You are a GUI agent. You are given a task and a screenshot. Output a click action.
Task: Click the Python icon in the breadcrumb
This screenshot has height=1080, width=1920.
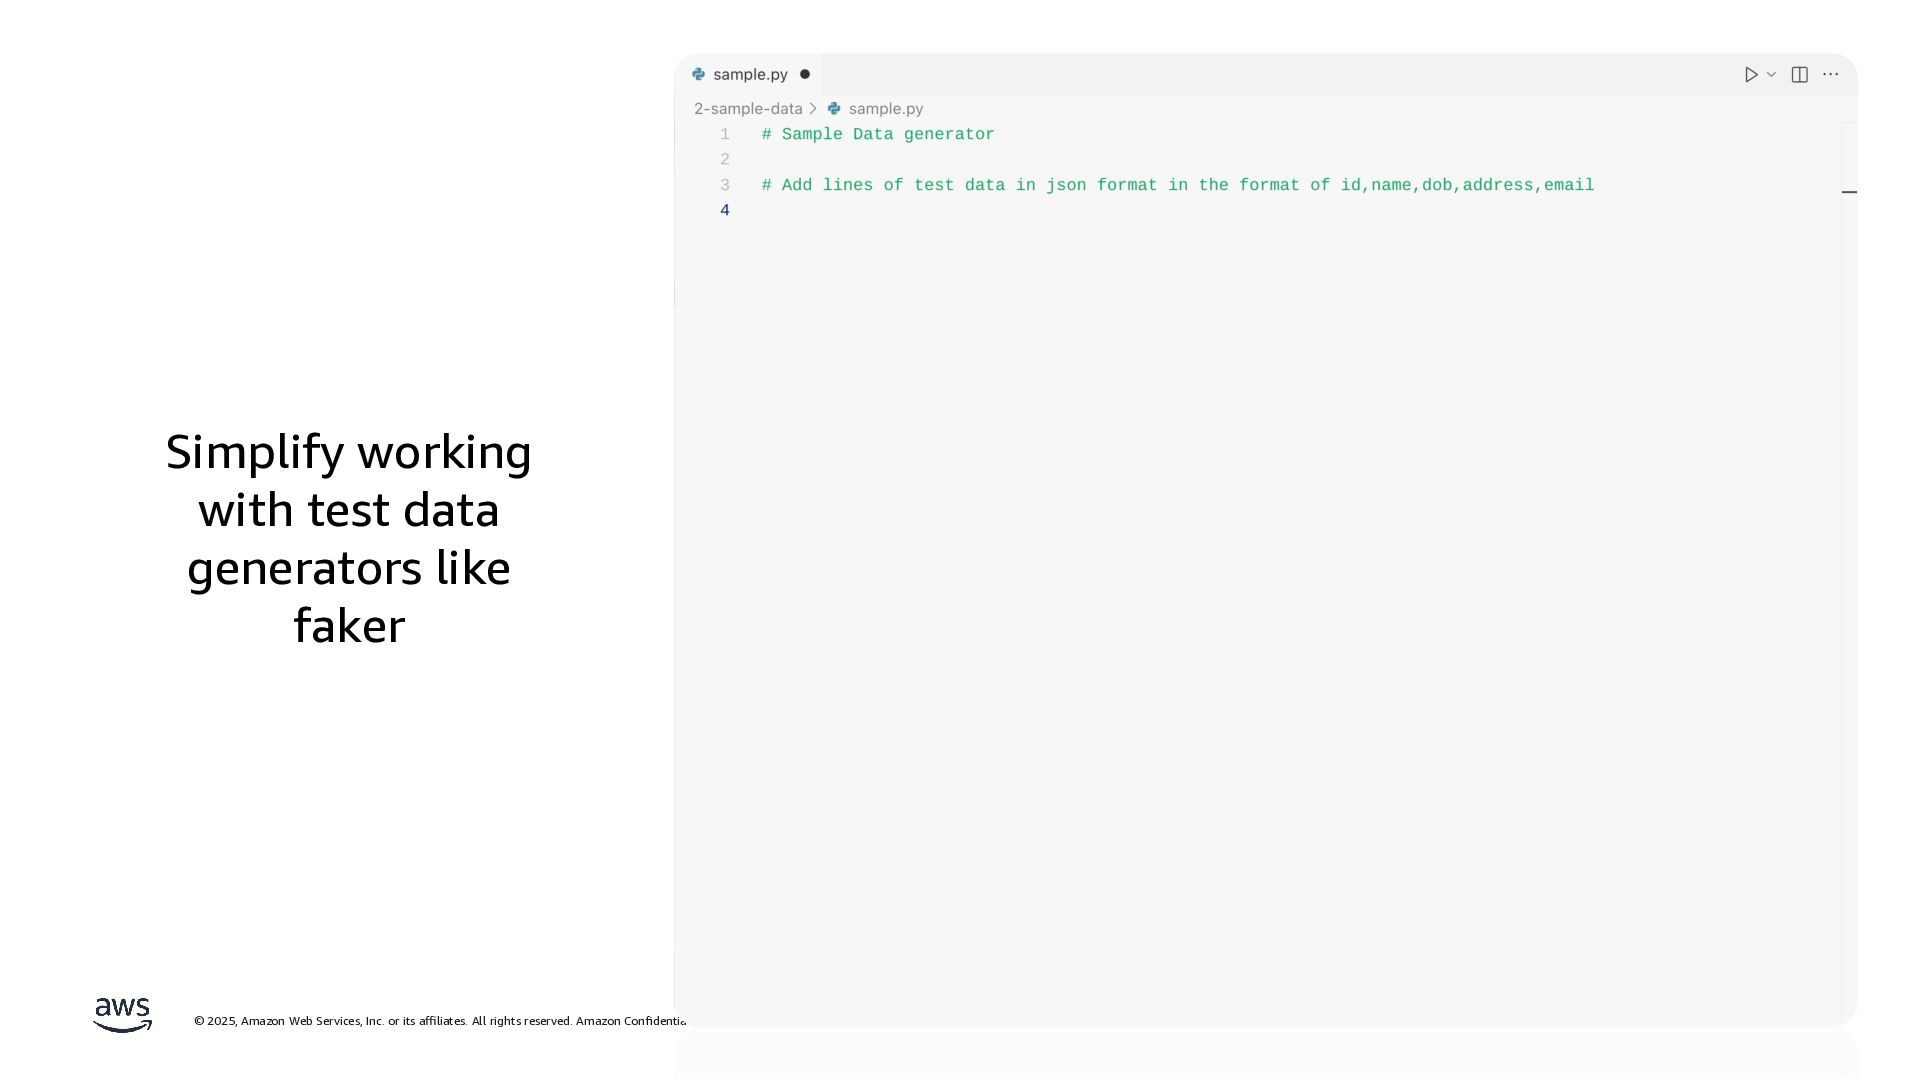click(834, 109)
